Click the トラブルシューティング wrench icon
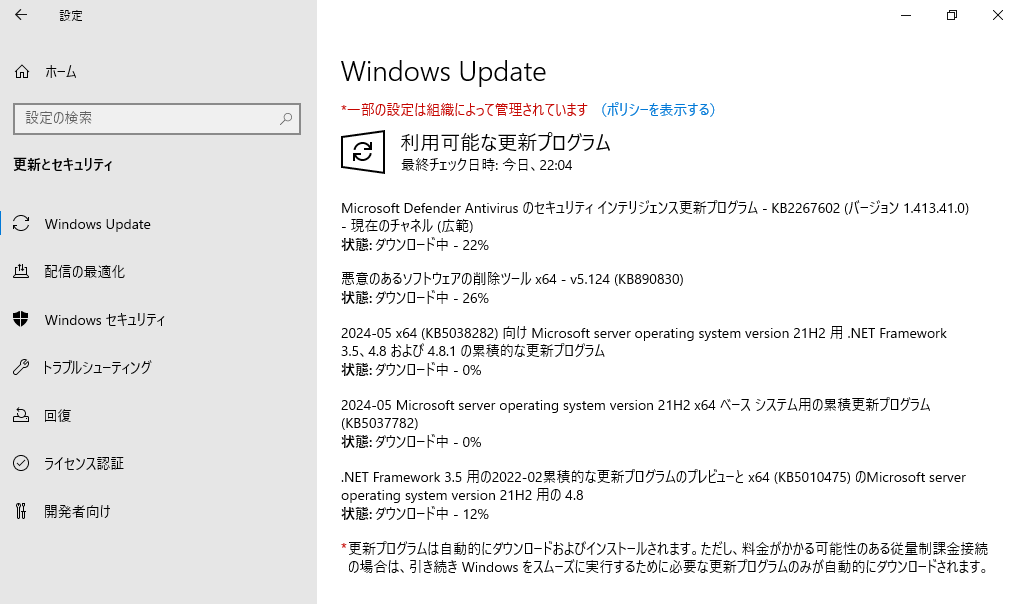 [x=21, y=367]
